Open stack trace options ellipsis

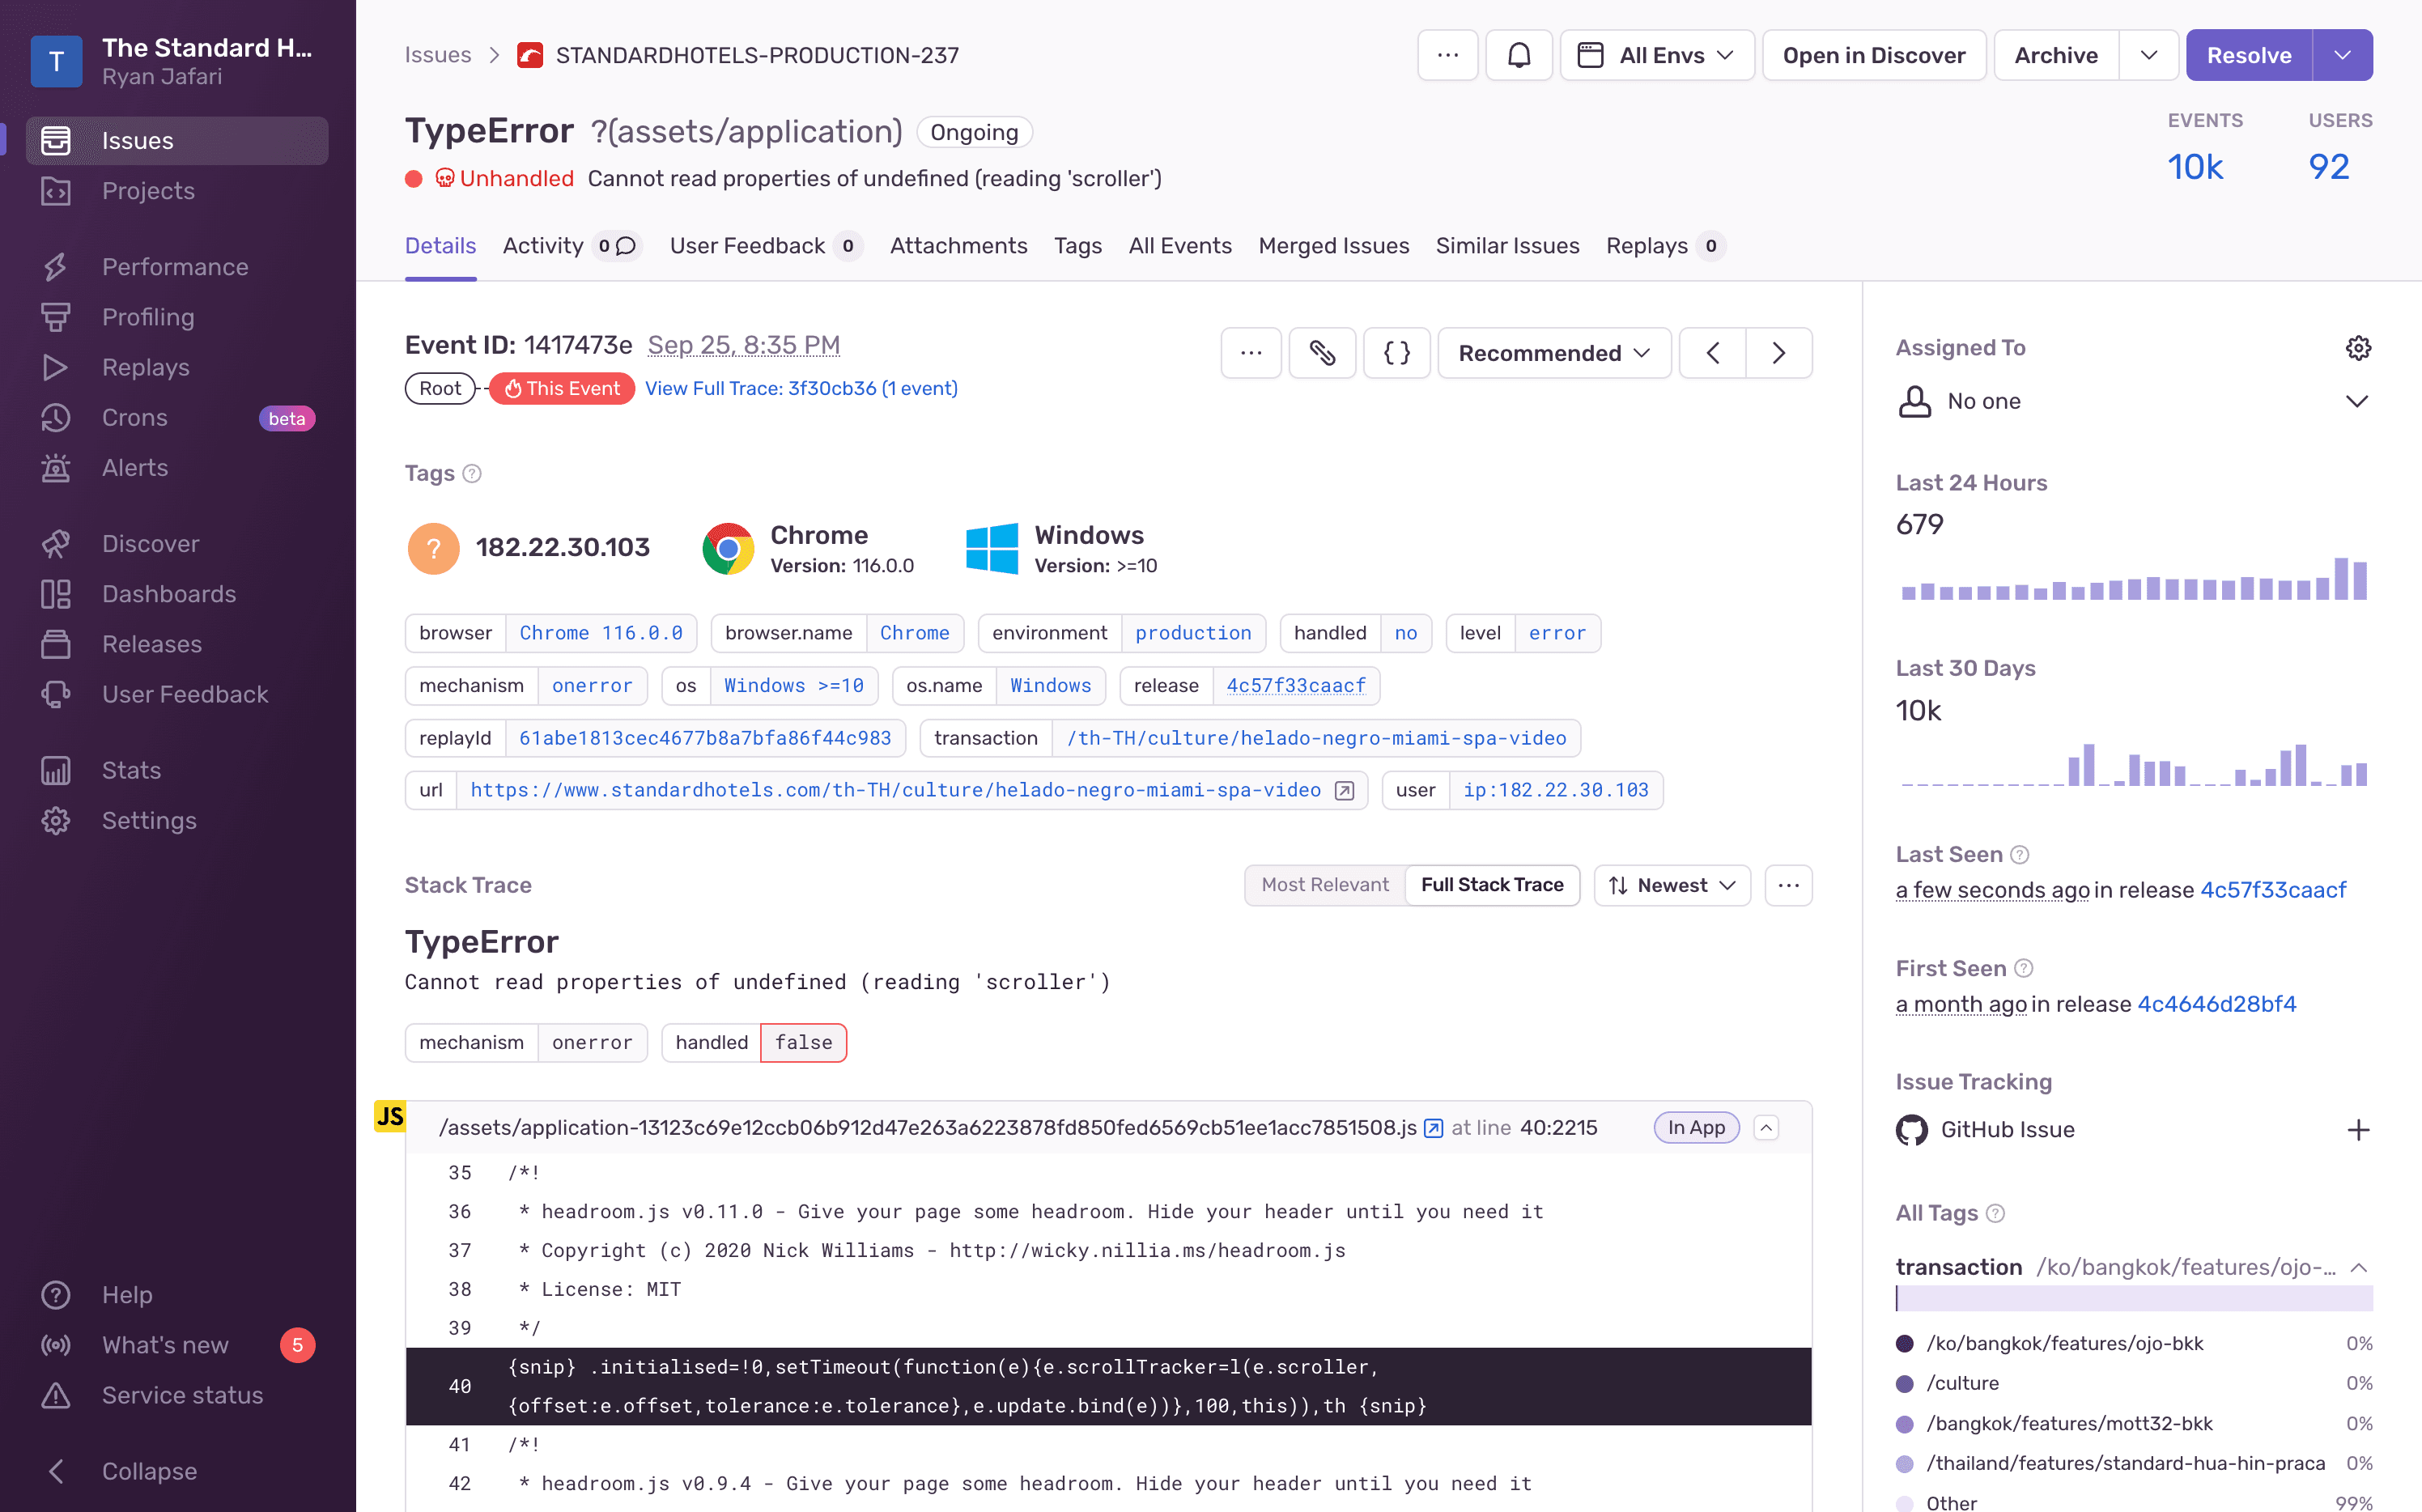1788,885
